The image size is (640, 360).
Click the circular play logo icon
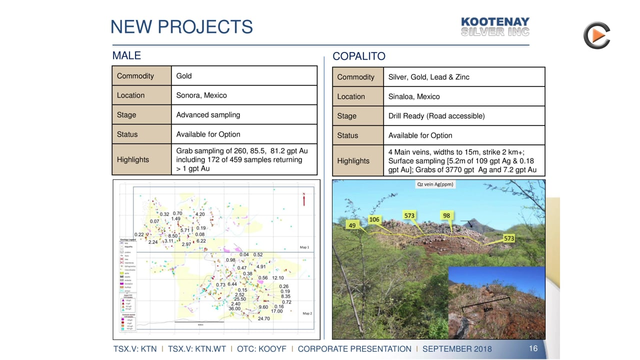click(x=596, y=36)
